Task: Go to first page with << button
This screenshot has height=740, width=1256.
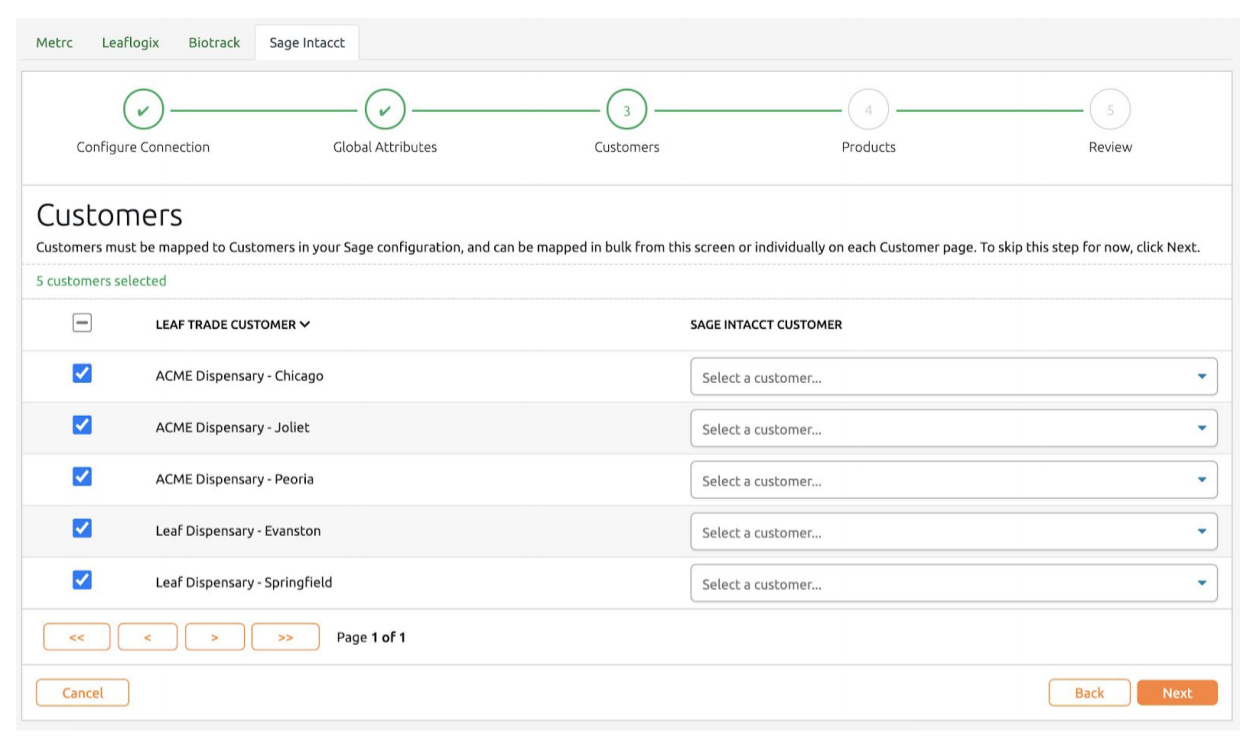Action: pyautogui.click(x=77, y=638)
